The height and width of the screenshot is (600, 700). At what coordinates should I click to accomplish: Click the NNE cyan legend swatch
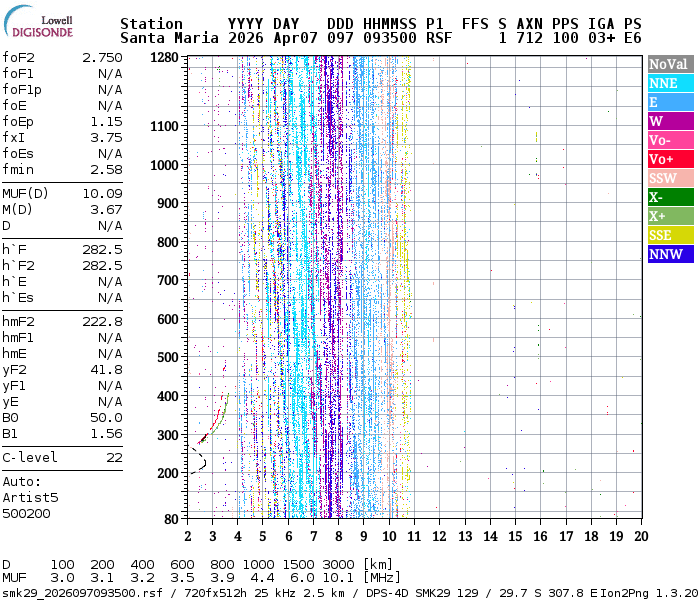(667, 83)
